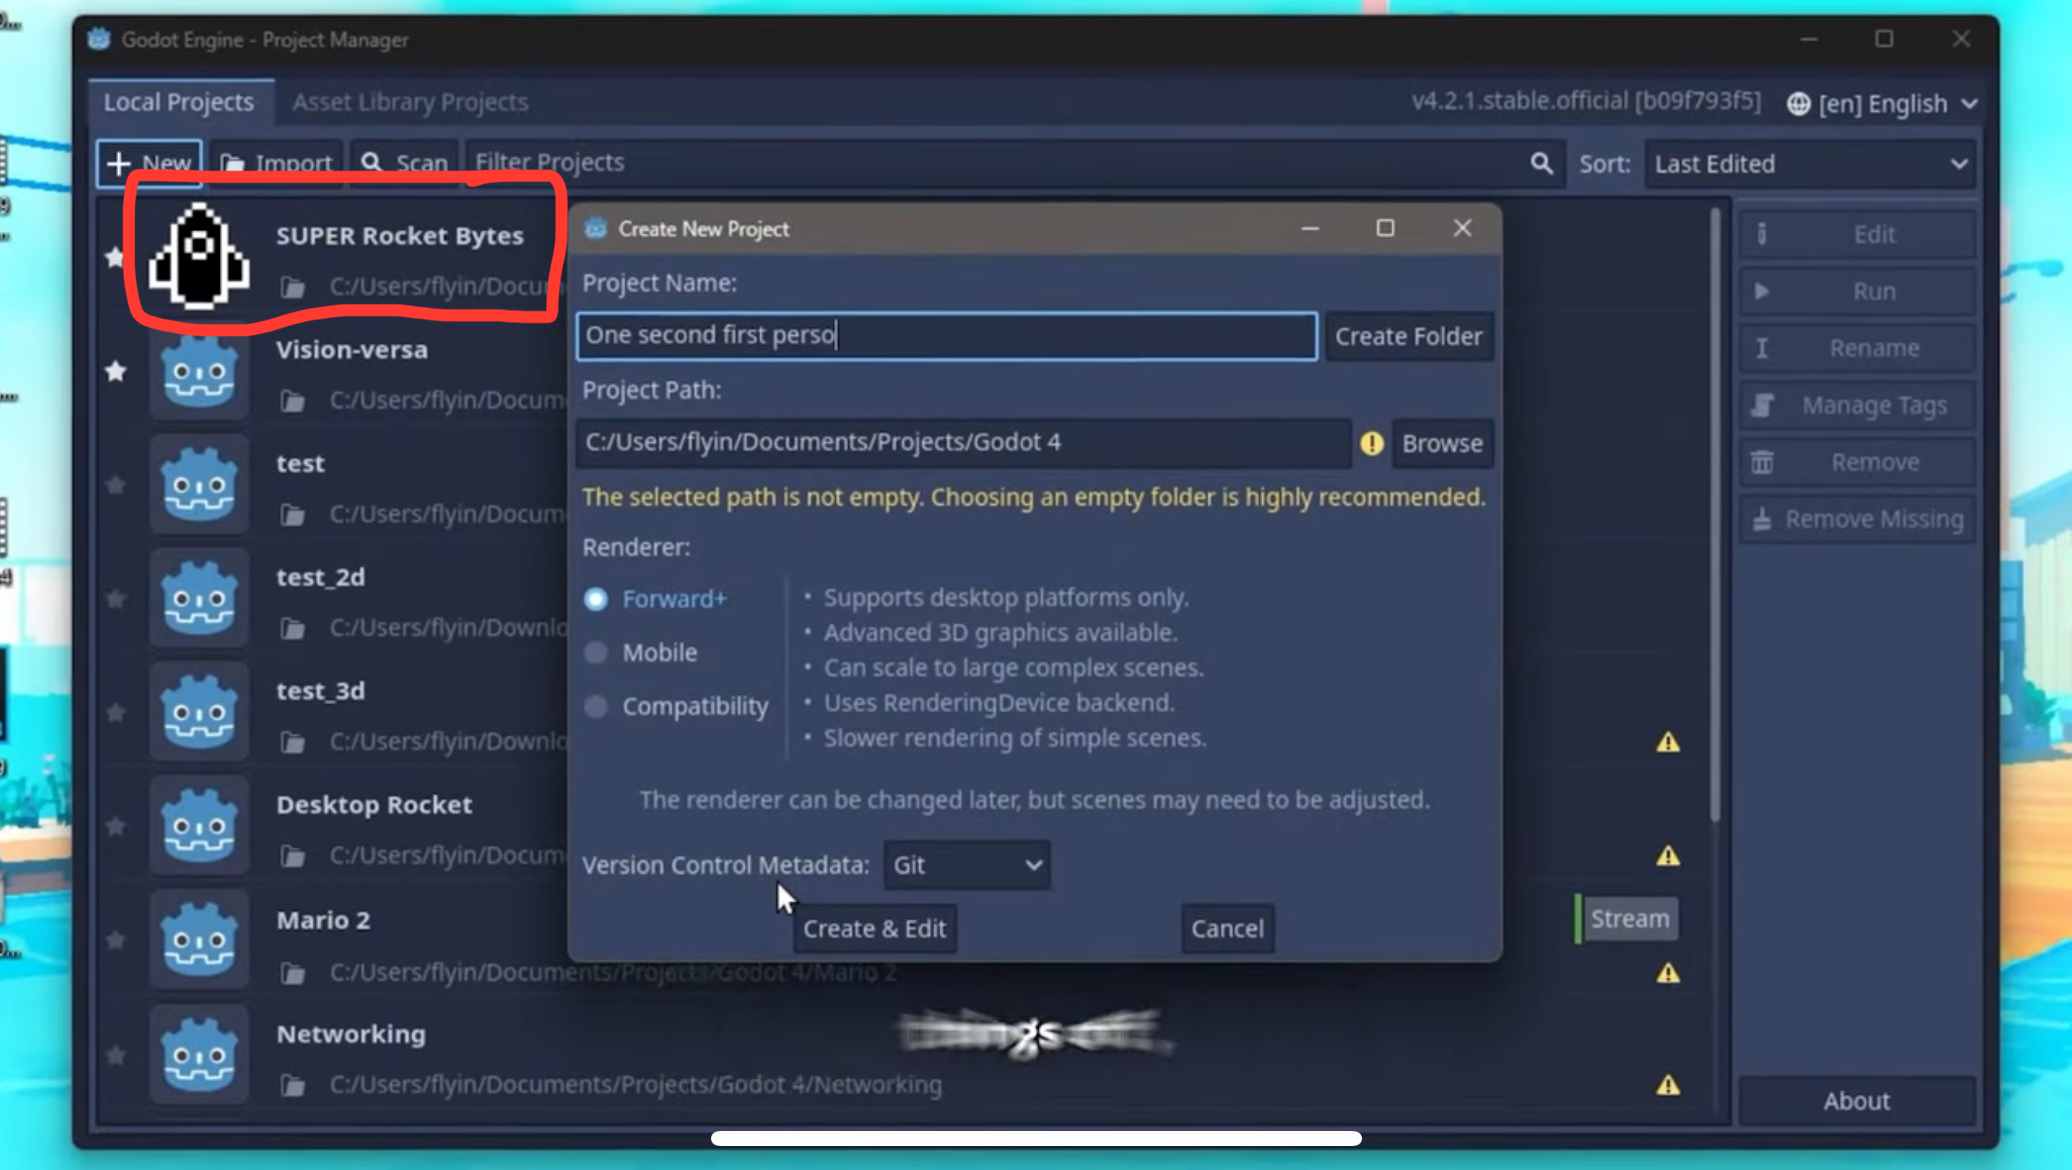The width and height of the screenshot is (2072, 1170).
Task: Select the Forward+ renderer option
Action: (597, 598)
